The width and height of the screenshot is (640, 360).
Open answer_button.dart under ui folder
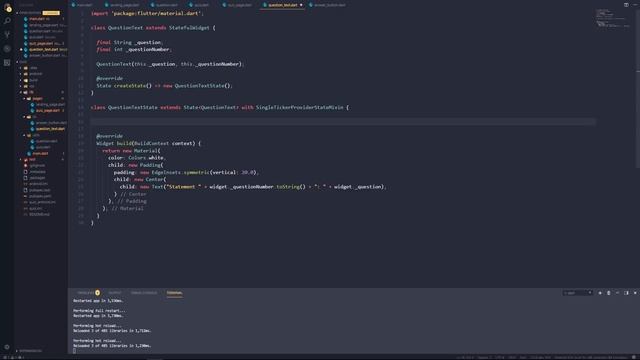(x=51, y=123)
